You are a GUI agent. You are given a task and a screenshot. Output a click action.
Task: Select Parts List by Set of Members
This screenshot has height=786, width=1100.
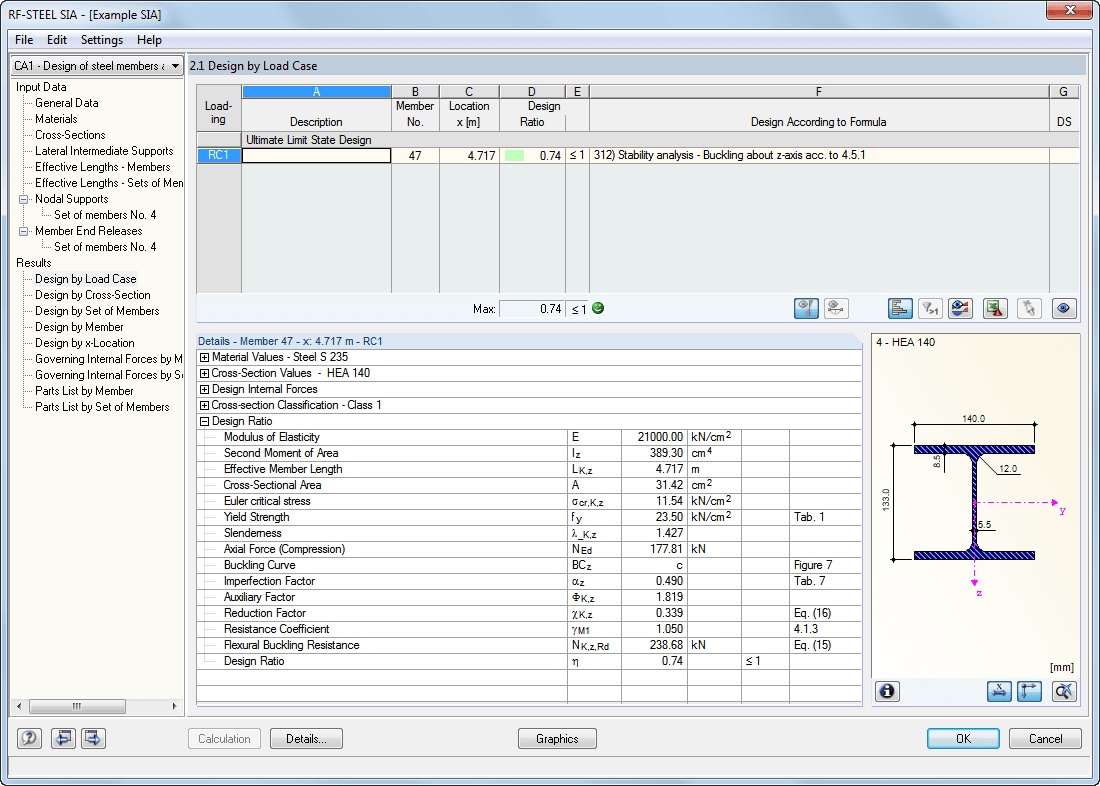pos(102,408)
